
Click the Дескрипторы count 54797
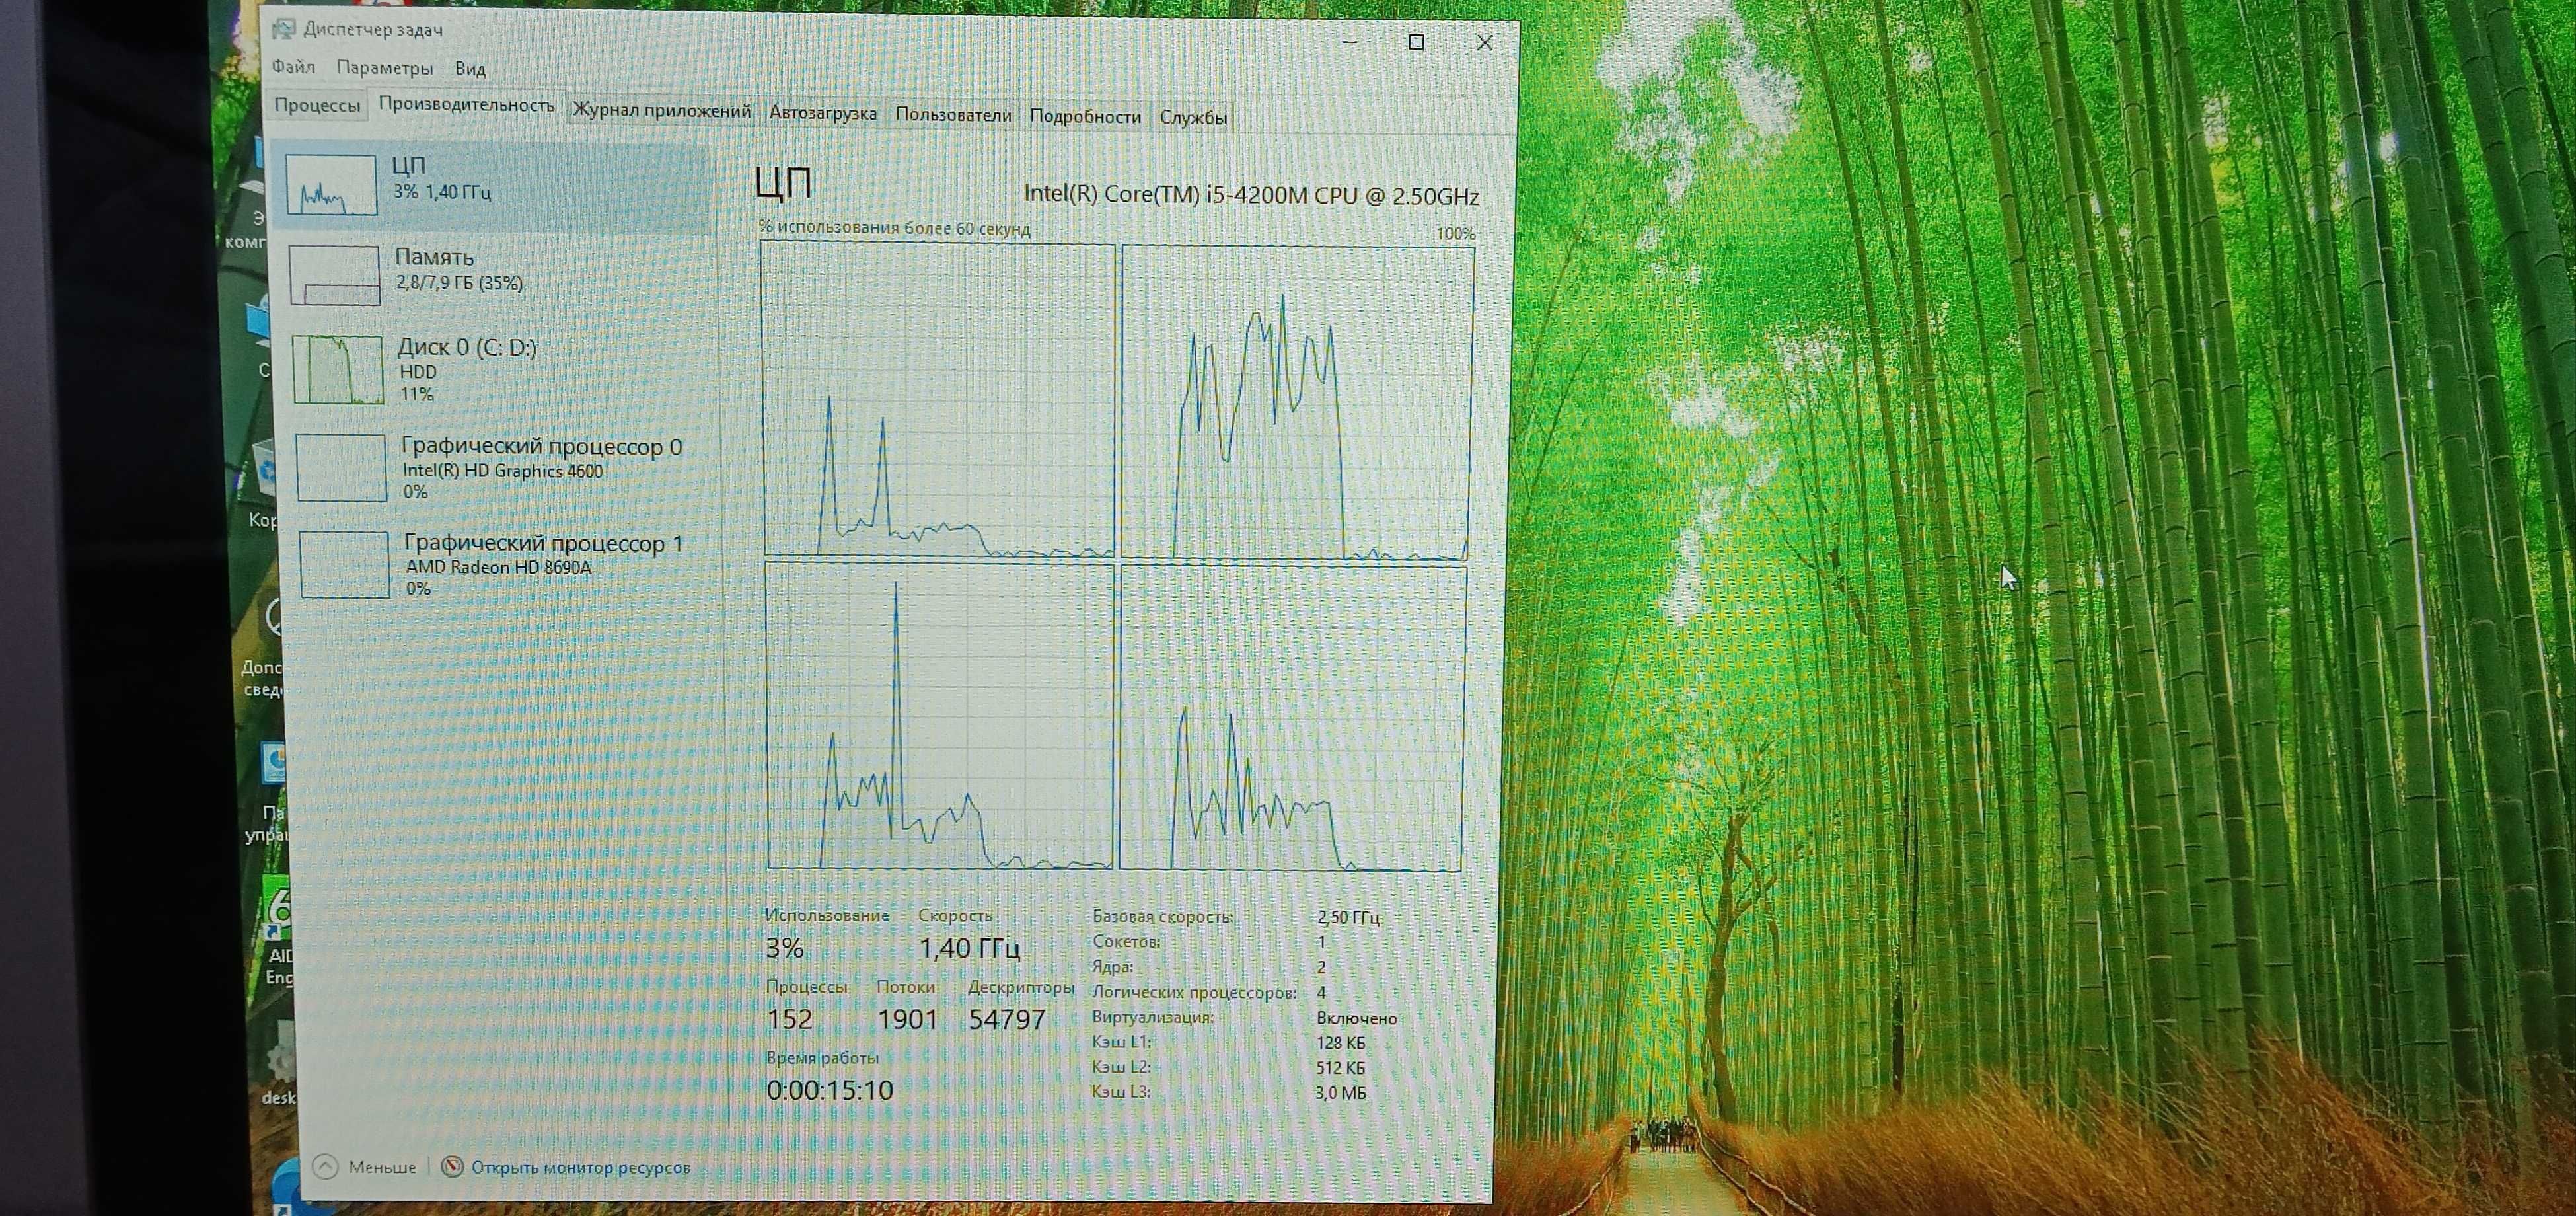(x=1007, y=1019)
